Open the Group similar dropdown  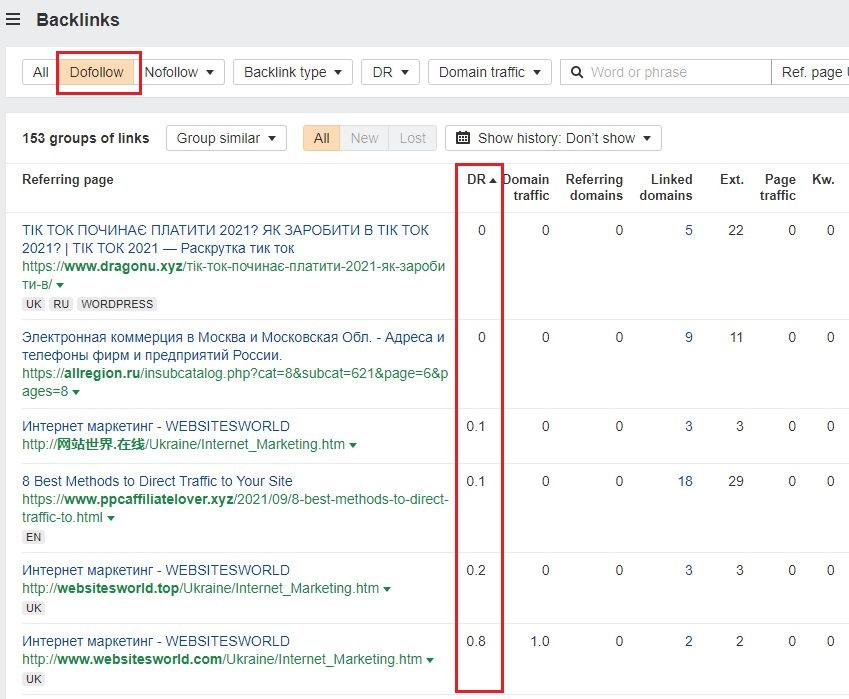[226, 138]
